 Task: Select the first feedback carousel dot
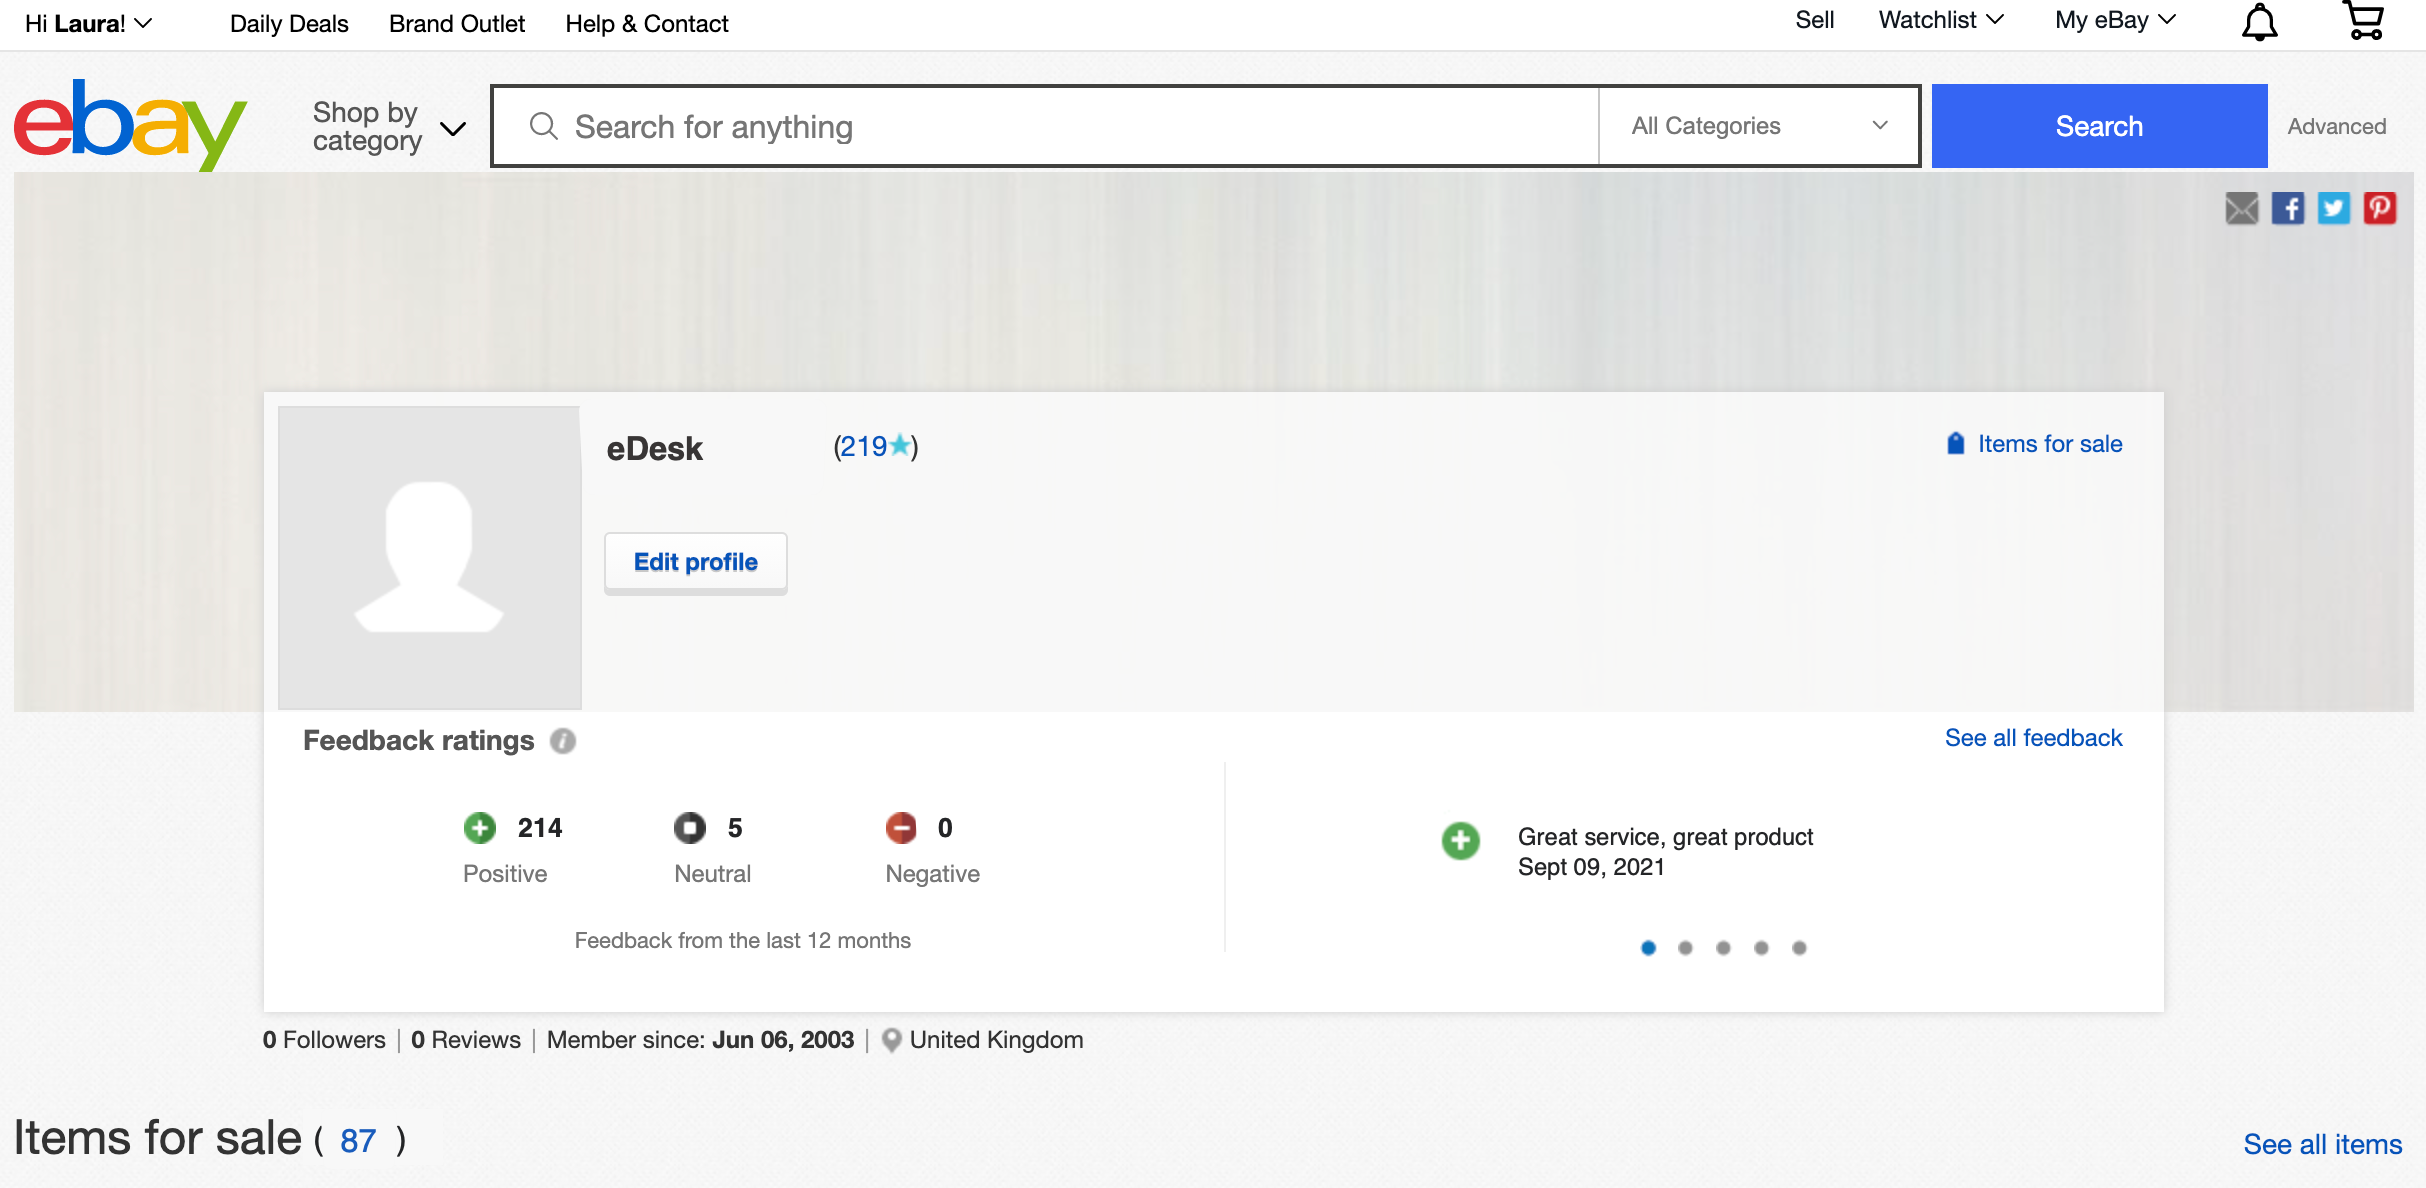point(1648,947)
